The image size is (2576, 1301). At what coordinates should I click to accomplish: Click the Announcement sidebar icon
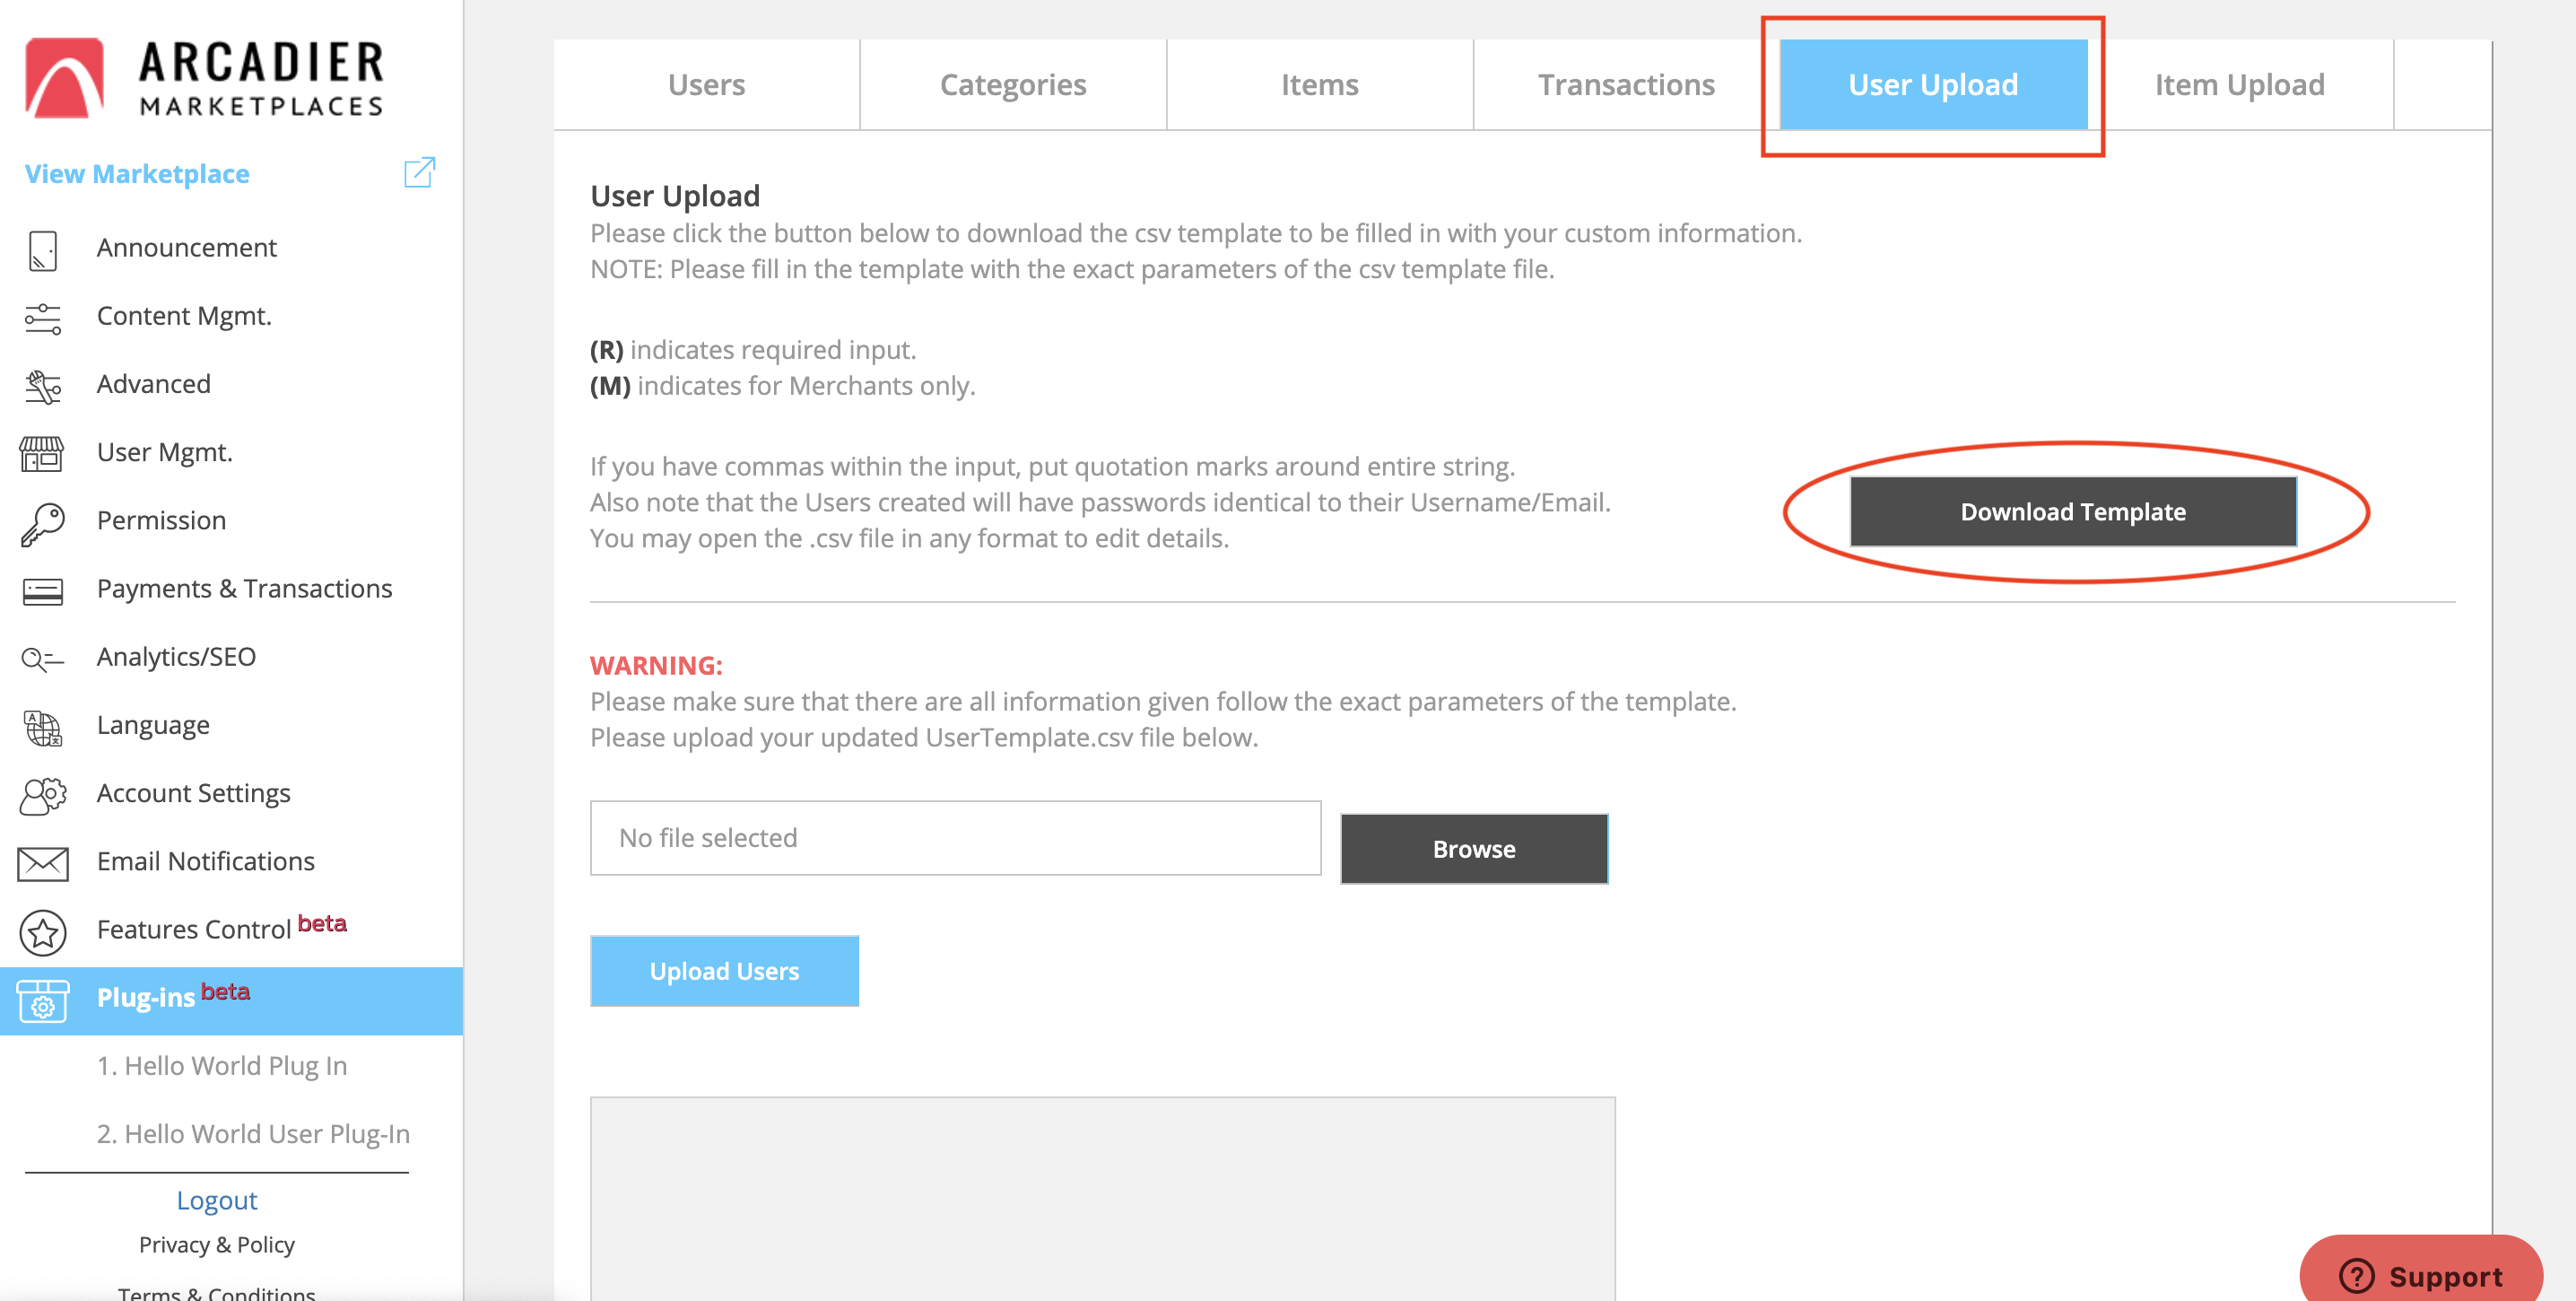42,249
